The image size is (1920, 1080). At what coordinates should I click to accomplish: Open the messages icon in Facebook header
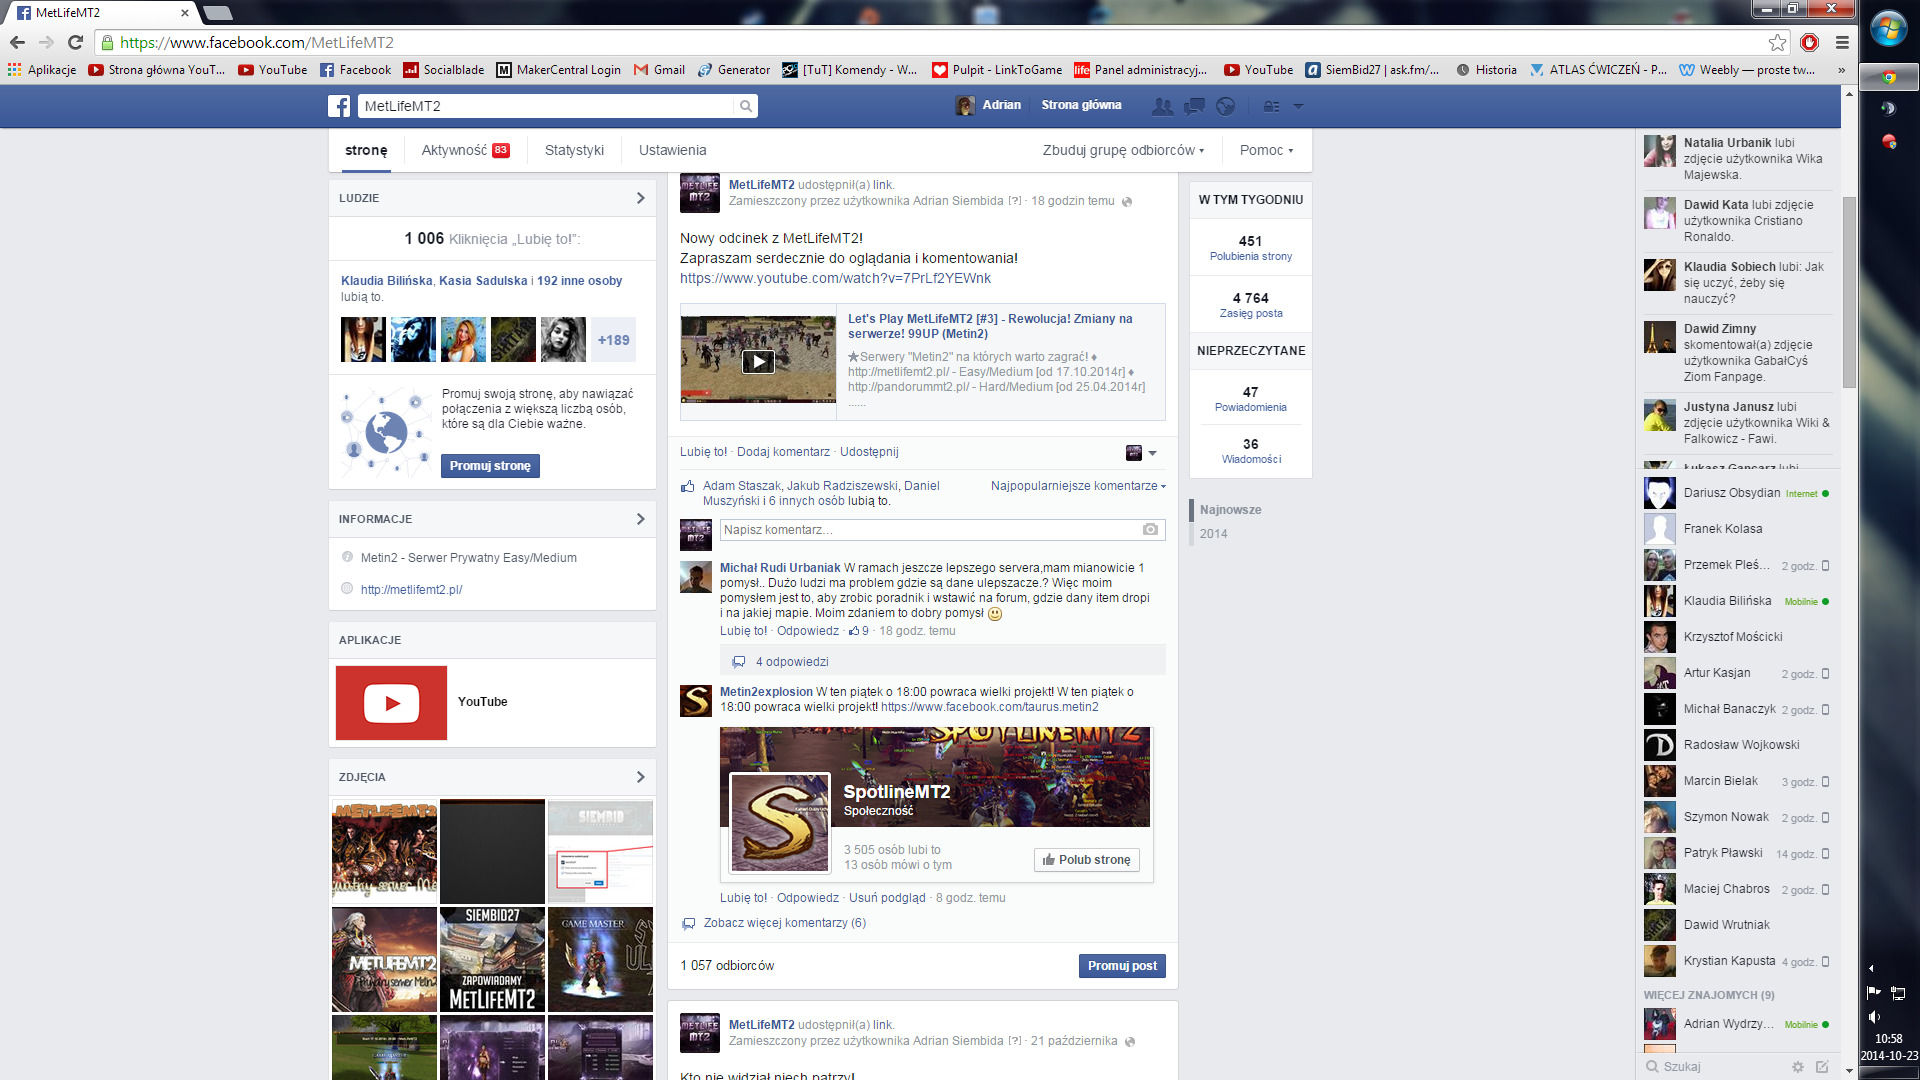coord(1194,106)
